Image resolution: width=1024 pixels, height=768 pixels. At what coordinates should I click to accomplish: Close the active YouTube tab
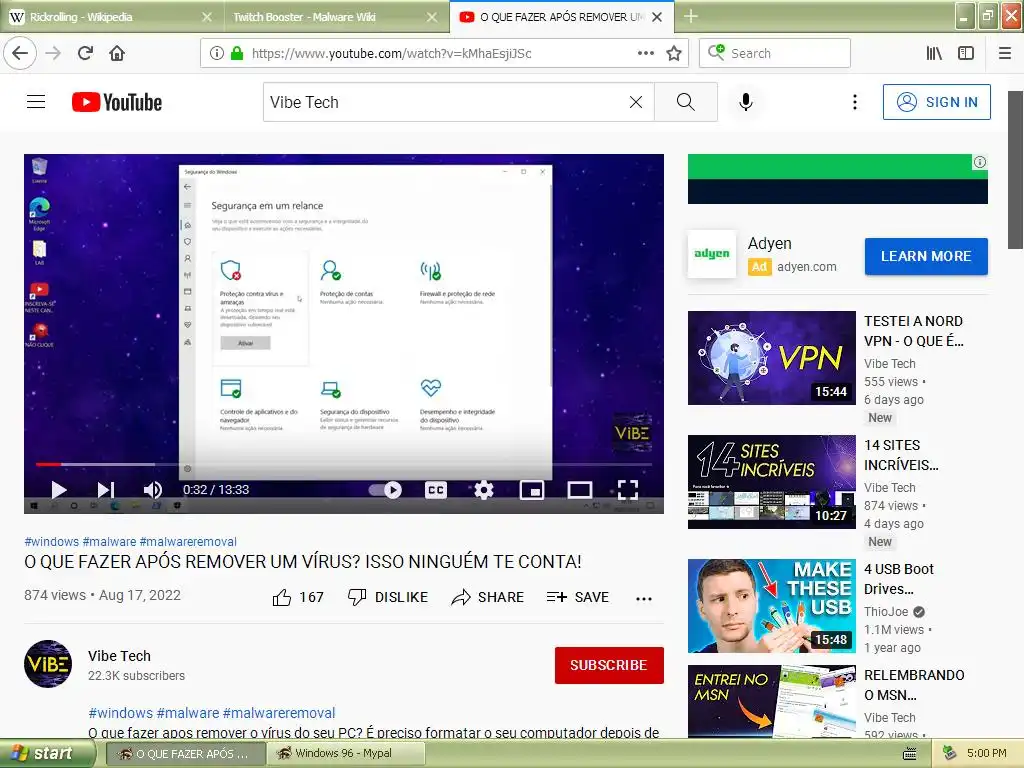tap(658, 17)
